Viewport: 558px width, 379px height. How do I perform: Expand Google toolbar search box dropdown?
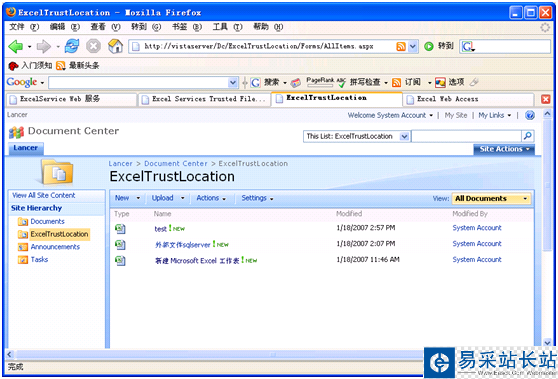pos(233,83)
